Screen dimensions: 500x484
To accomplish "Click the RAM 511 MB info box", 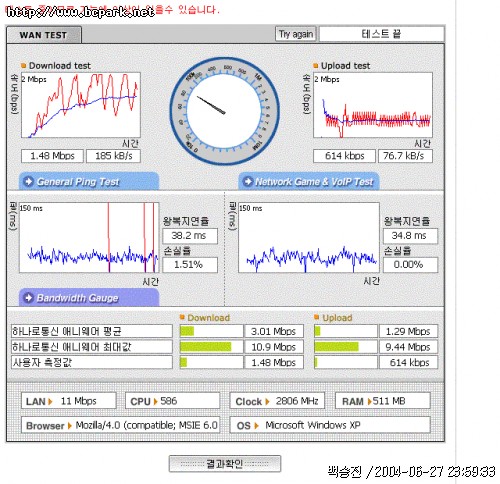I will 383,401.
